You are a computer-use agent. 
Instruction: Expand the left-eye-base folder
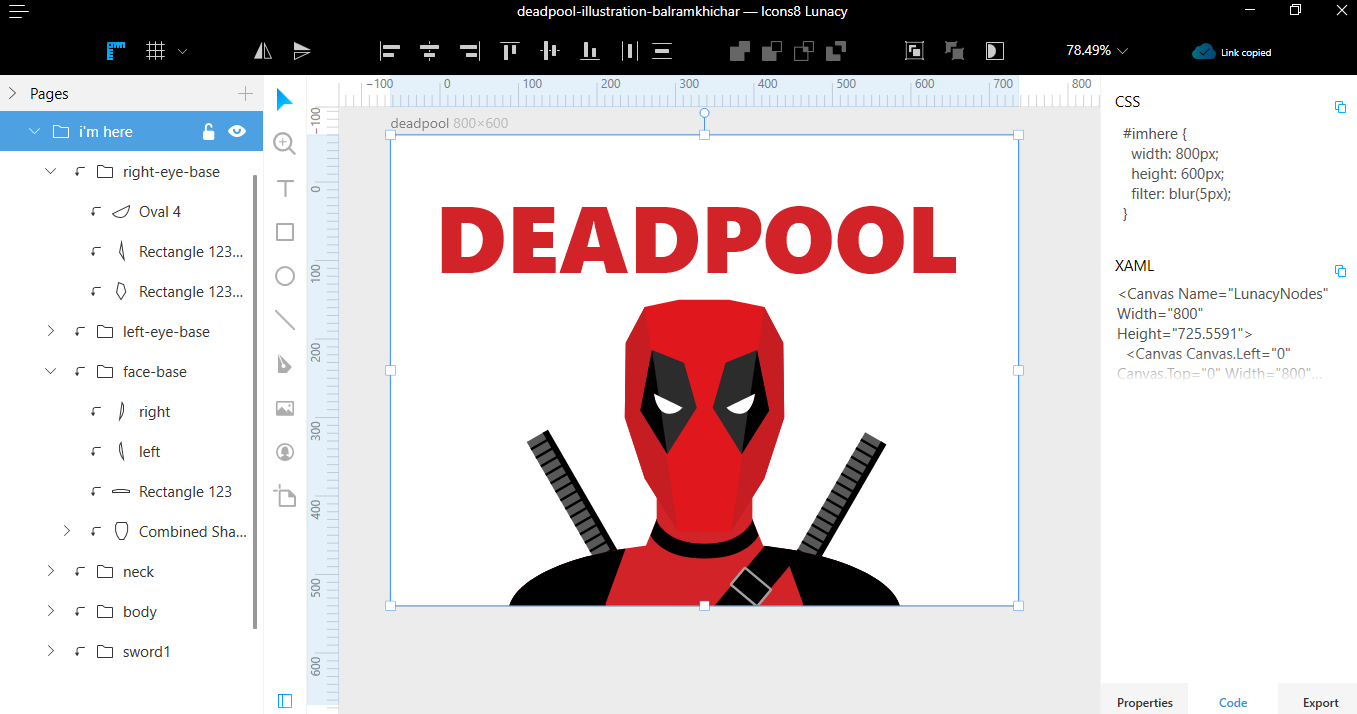51,331
